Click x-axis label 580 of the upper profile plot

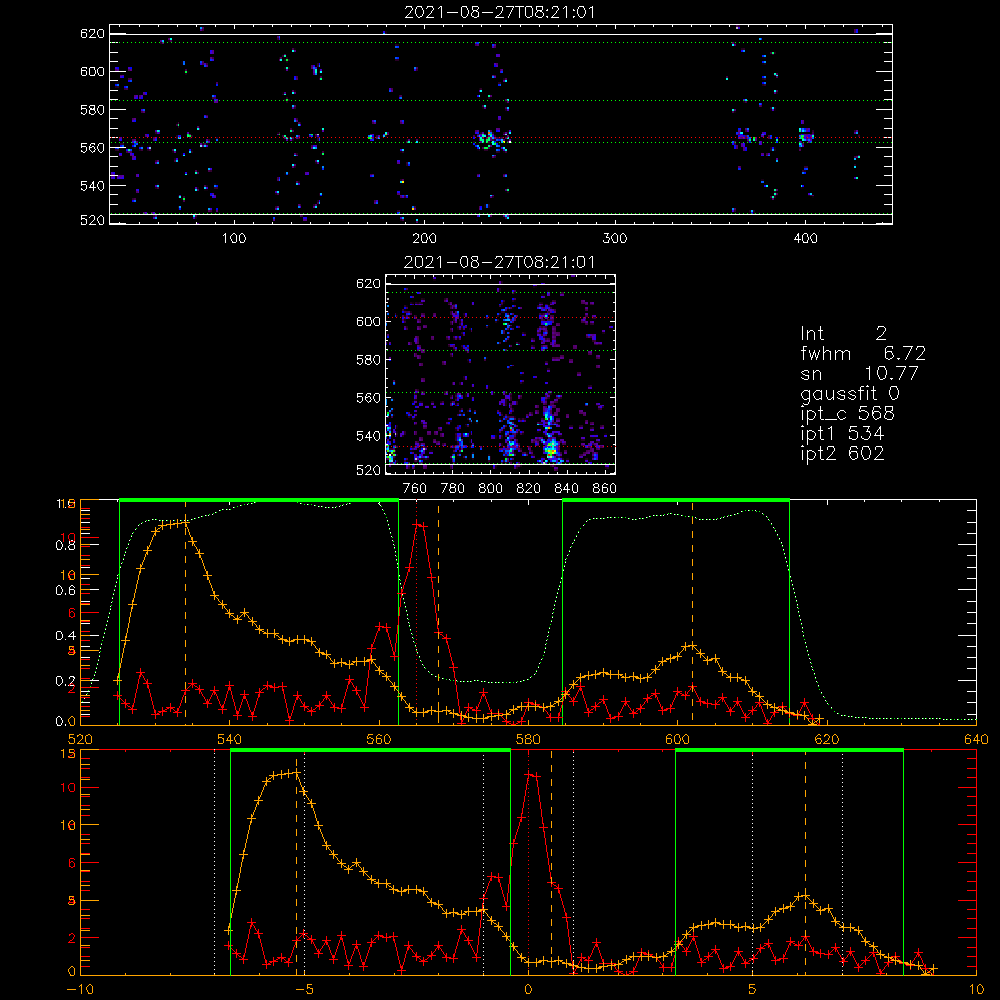pyautogui.click(x=528, y=740)
